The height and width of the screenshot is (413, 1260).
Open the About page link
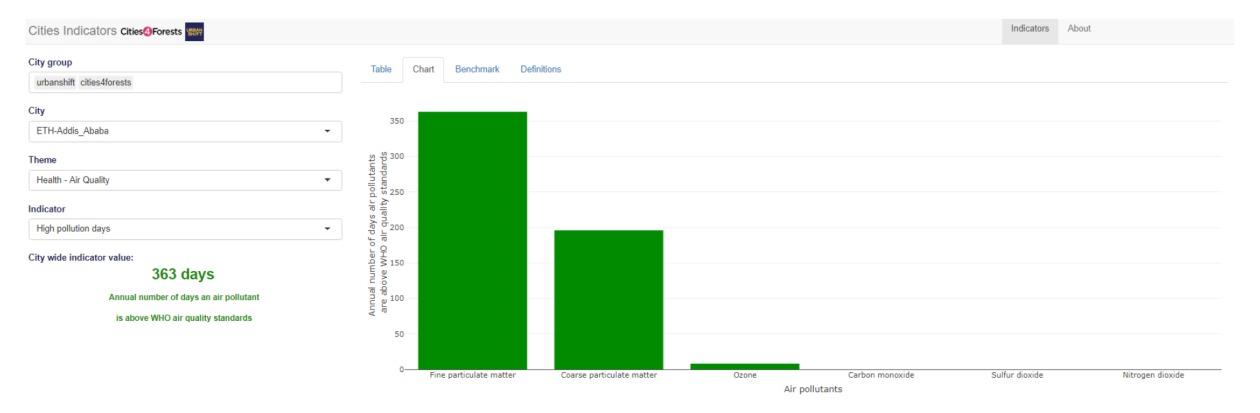pos(1079,29)
